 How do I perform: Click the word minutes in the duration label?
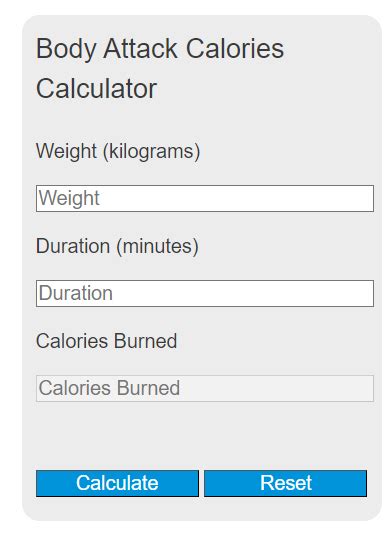(157, 246)
